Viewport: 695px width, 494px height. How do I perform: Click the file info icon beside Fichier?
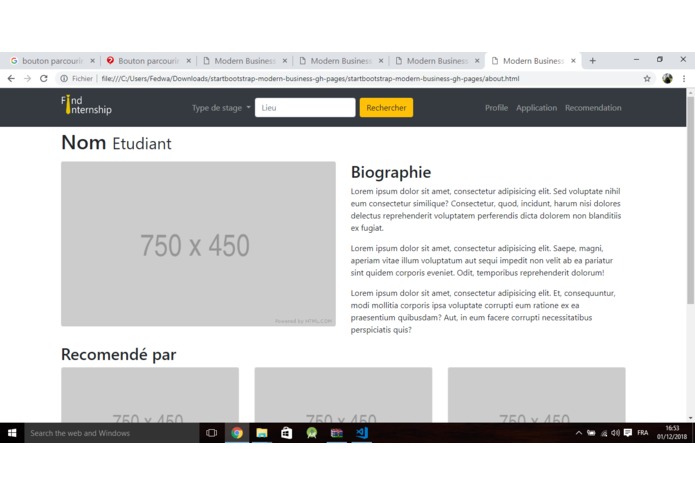[x=64, y=78]
